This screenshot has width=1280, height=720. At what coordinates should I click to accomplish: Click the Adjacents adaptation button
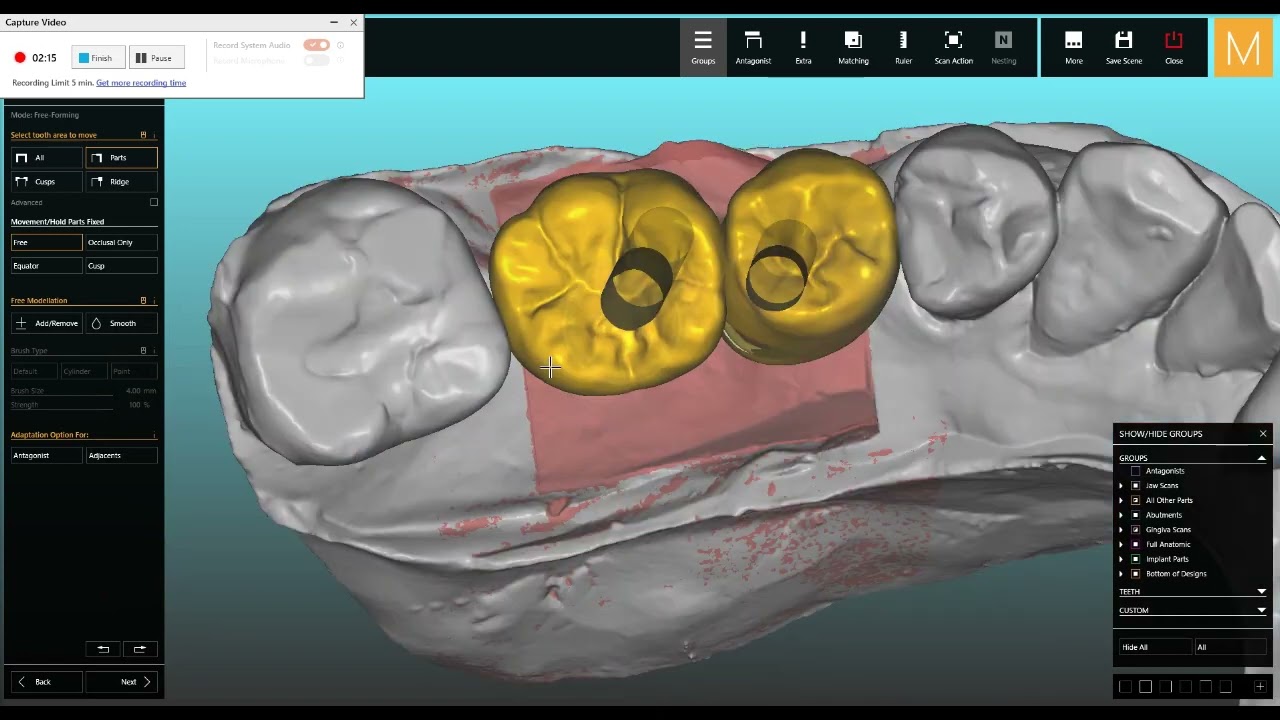click(x=121, y=455)
